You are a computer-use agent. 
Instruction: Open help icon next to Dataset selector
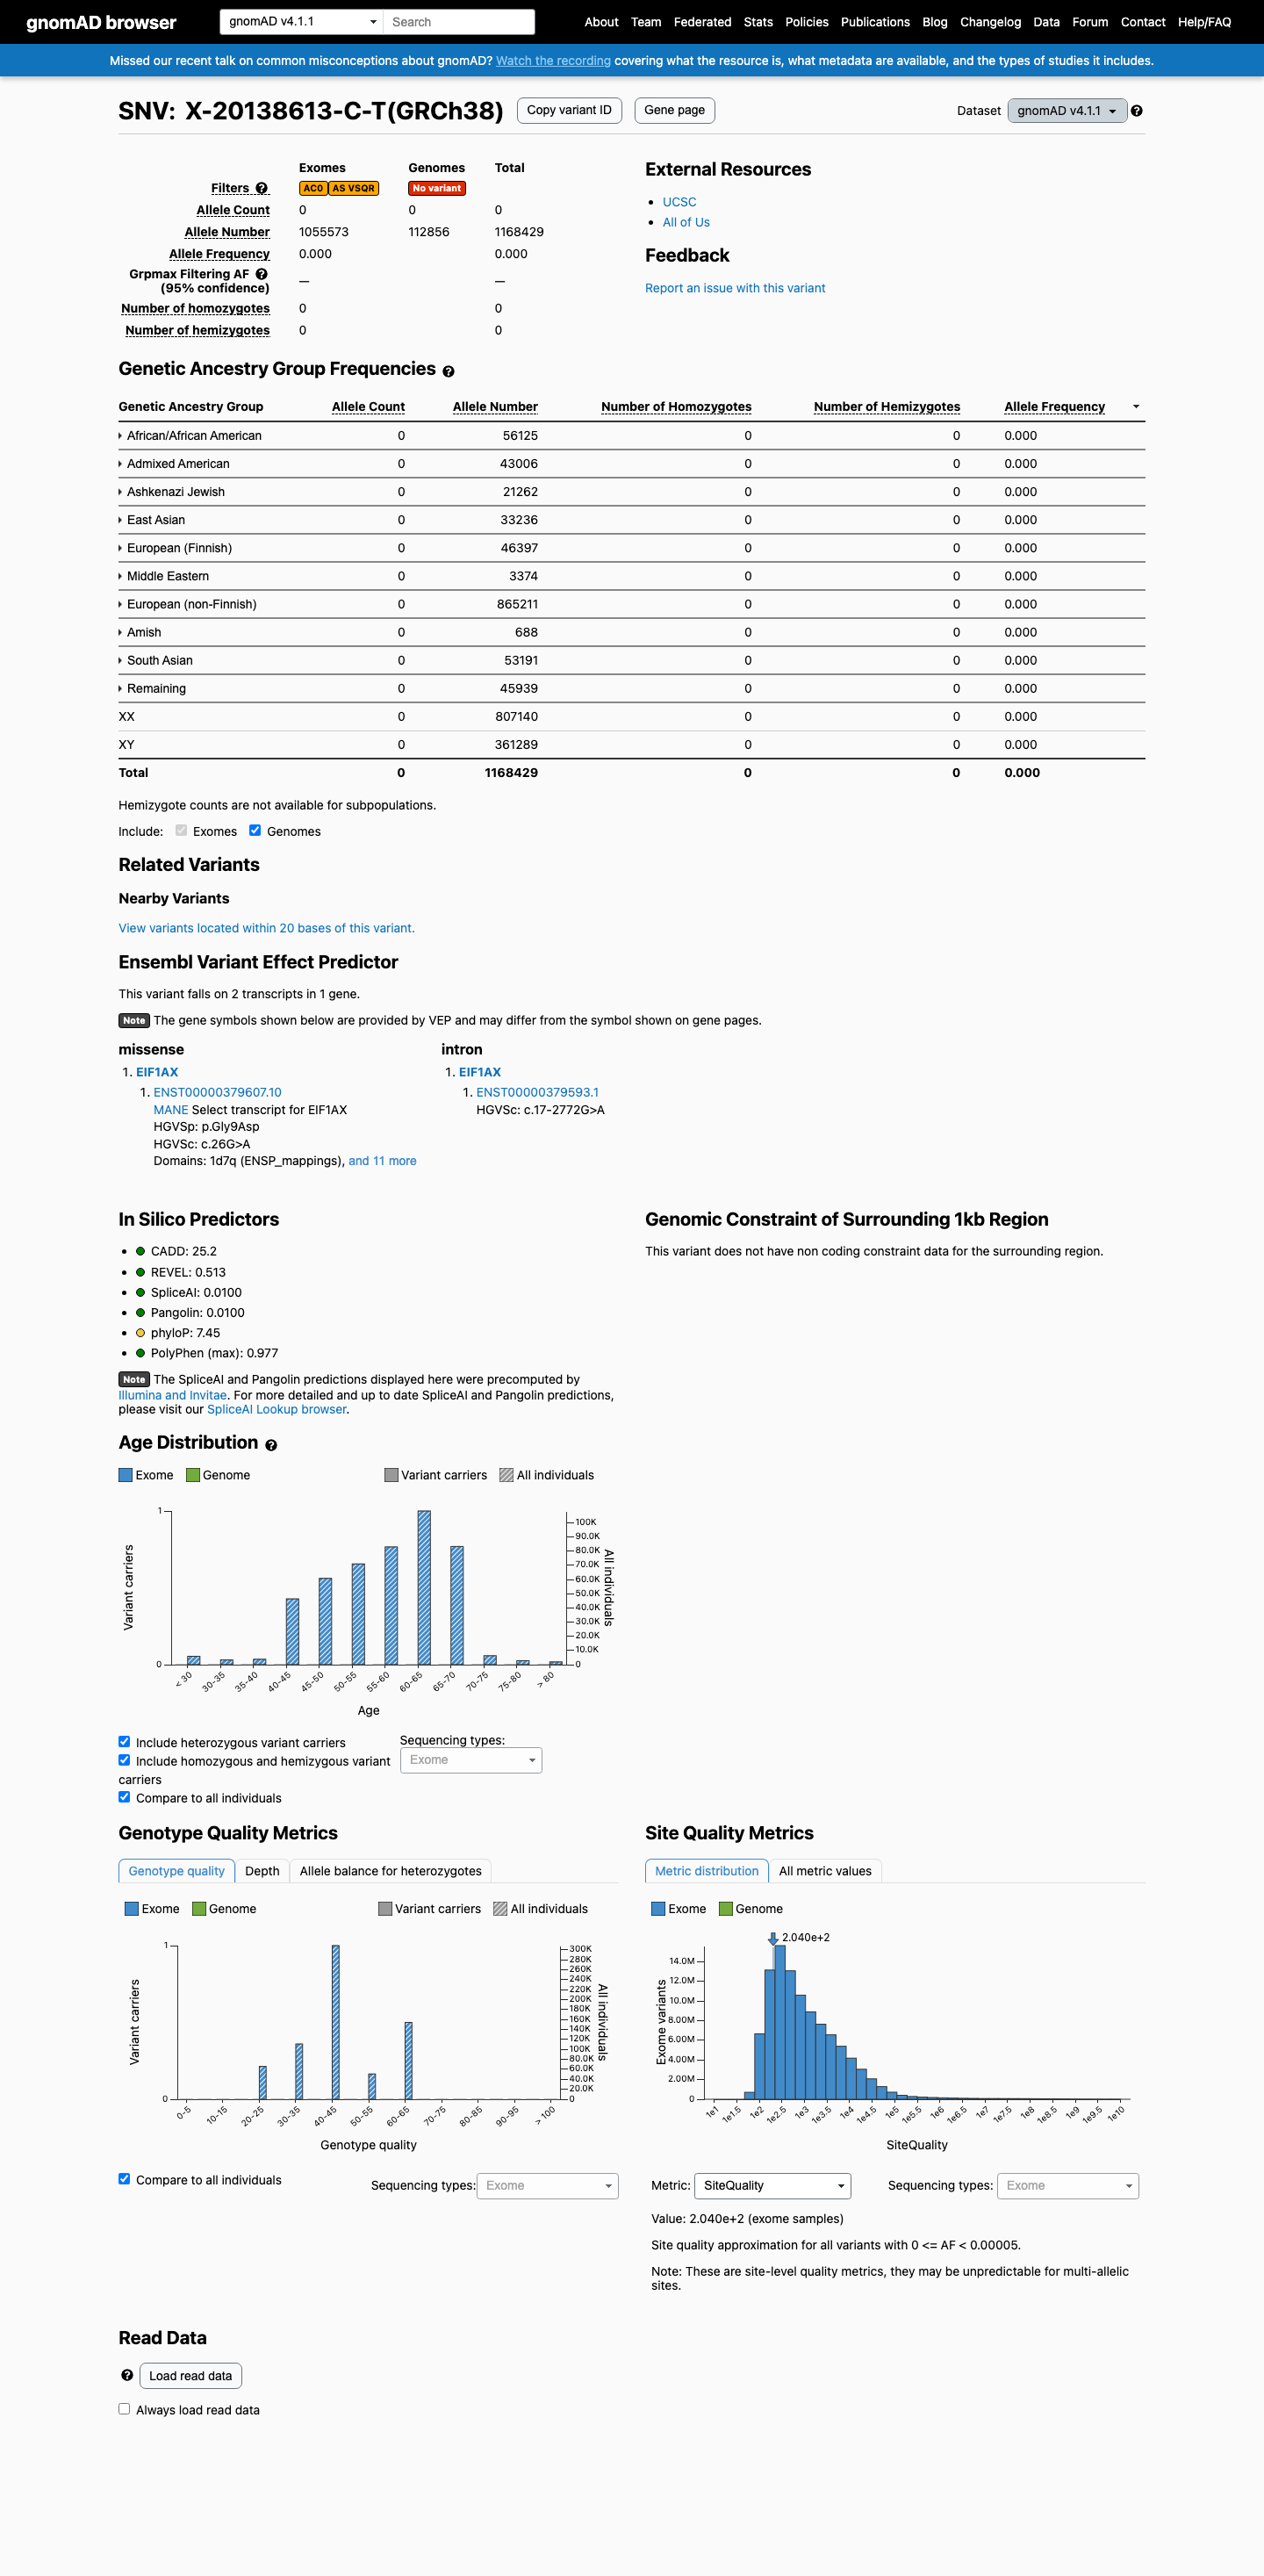pos(1137,111)
